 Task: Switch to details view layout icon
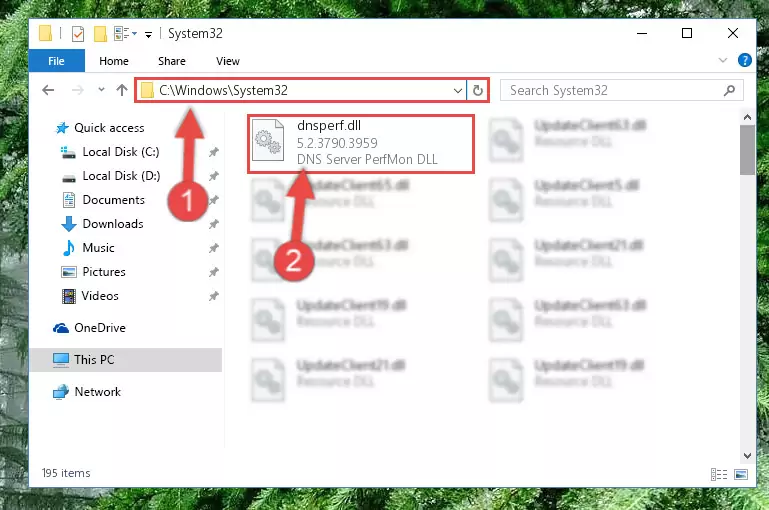point(718,474)
